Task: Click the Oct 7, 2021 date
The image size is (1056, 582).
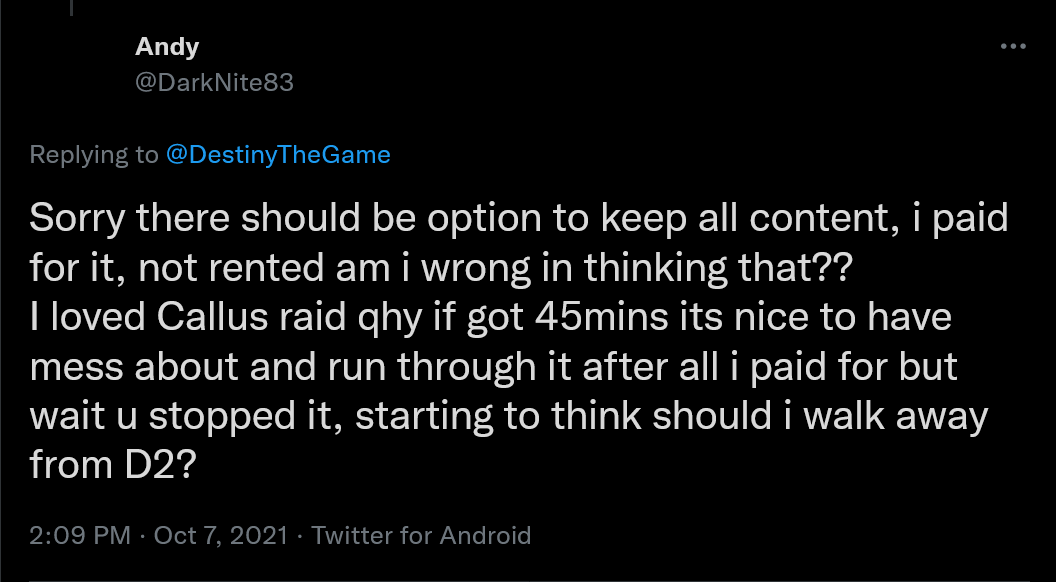Action: [x=221, y=536]
